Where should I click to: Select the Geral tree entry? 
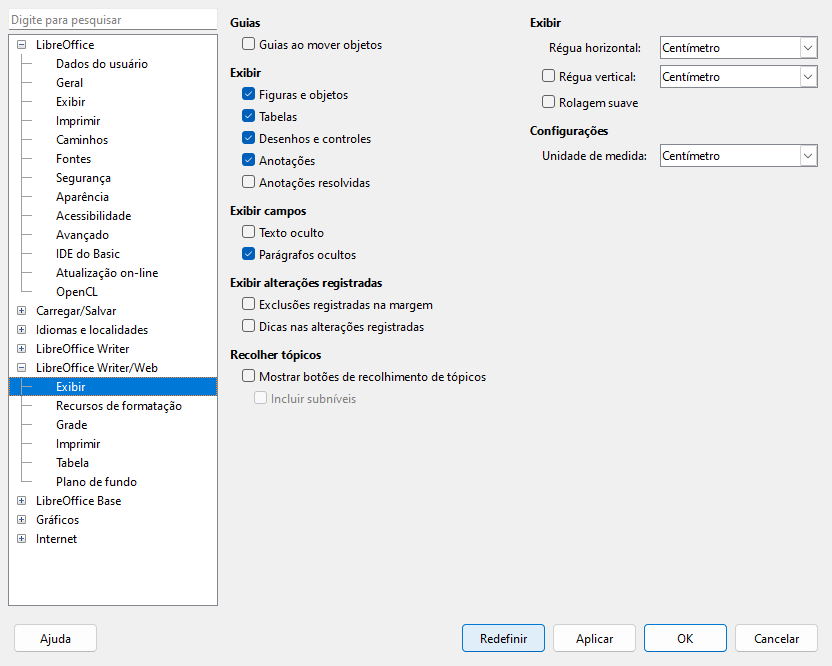[x=70, y=83]
